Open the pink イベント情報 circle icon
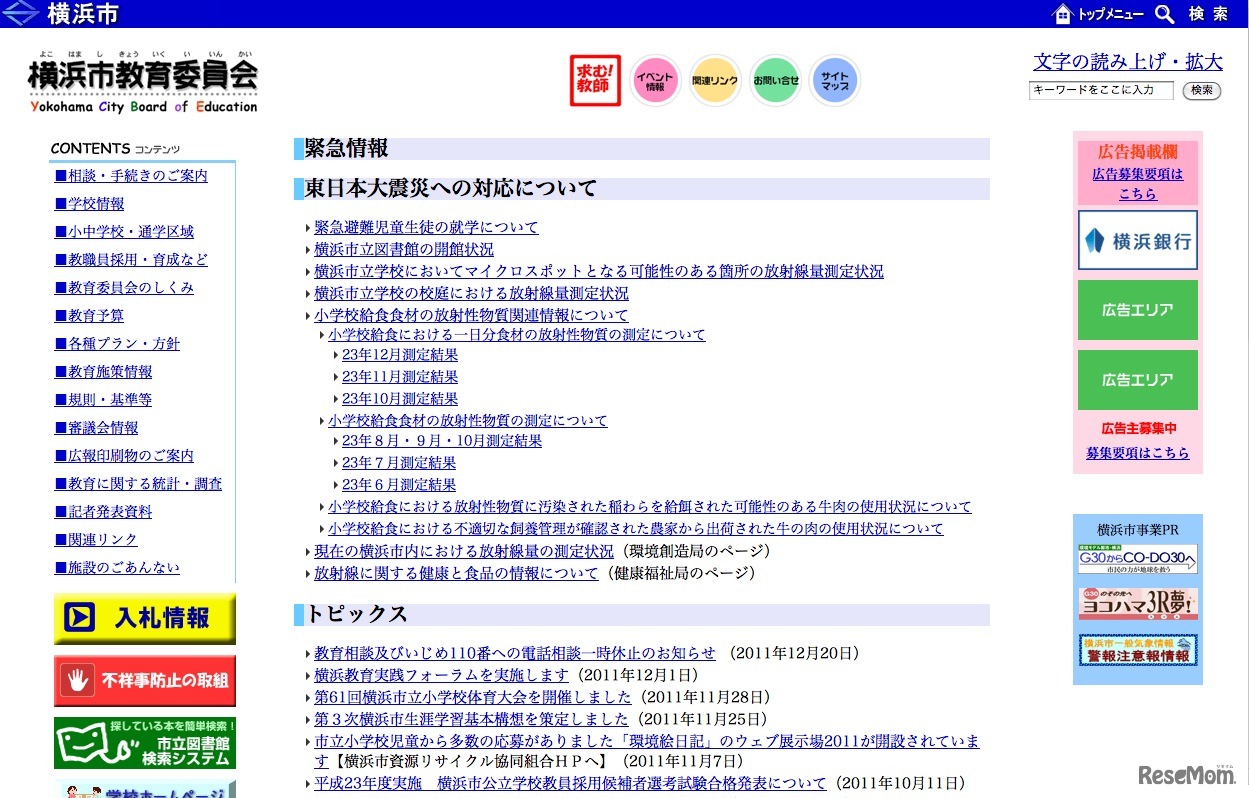The image size is (1249, 798). click(656, 81)
